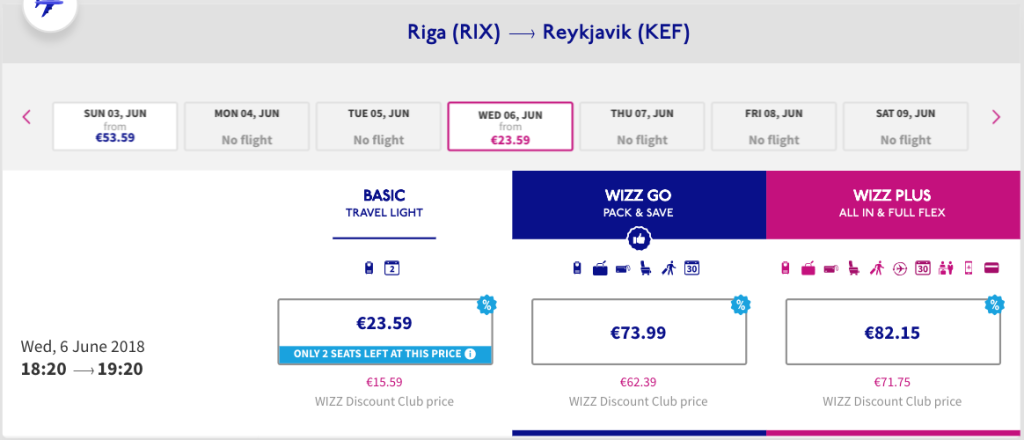Click the calendar '2' icon under BASIC
Screen dimensions: 1024x440
[x=393, y=268]
